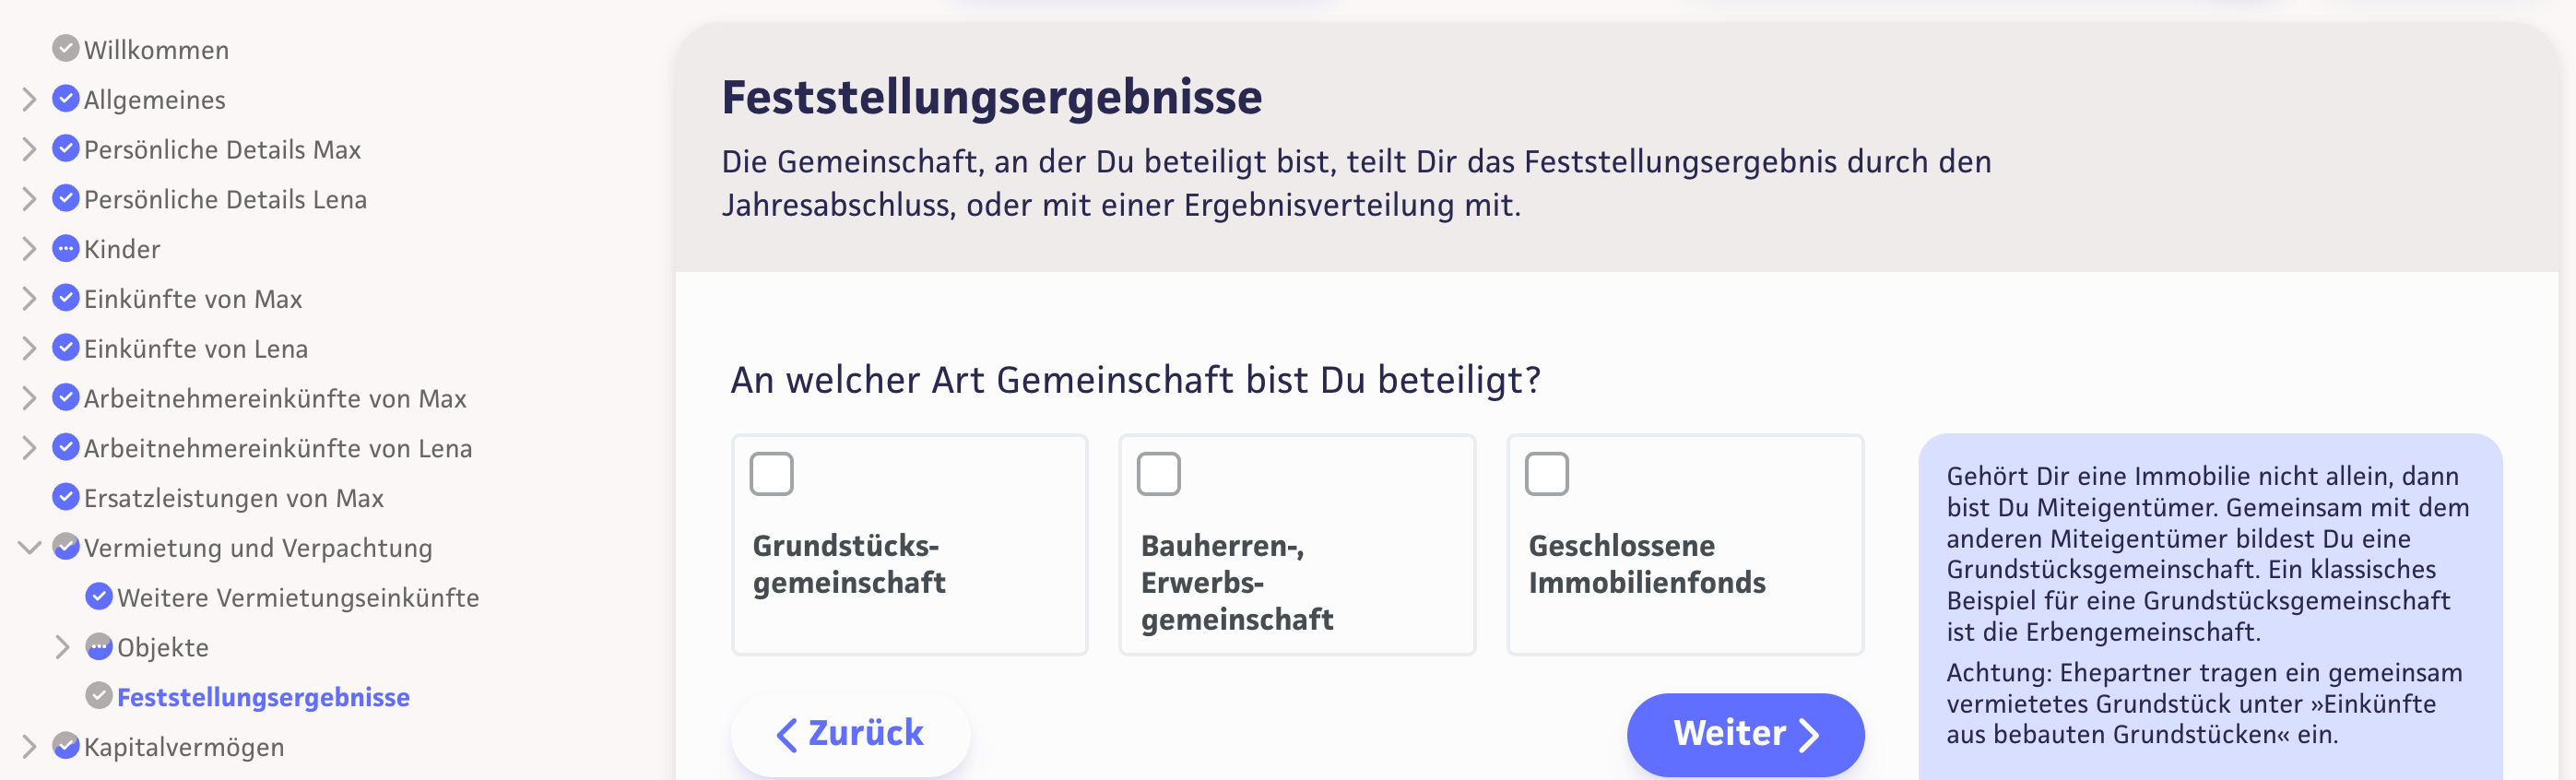2576x780 pixels.
Task: Expand the Persönliche Details Max section
Action: 29,149
